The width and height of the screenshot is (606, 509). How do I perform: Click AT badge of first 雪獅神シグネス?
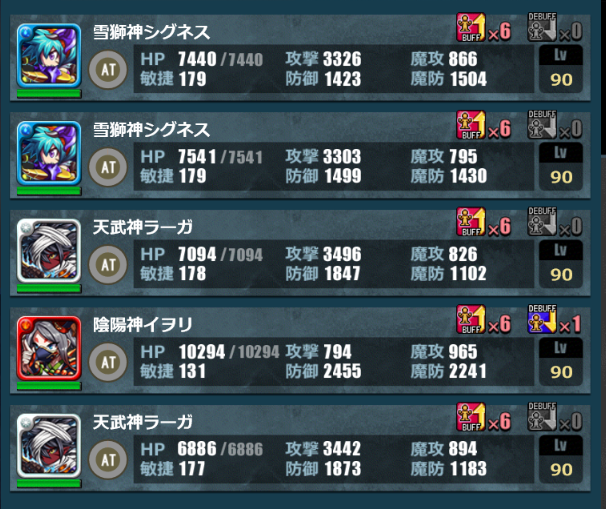[108, 70]
